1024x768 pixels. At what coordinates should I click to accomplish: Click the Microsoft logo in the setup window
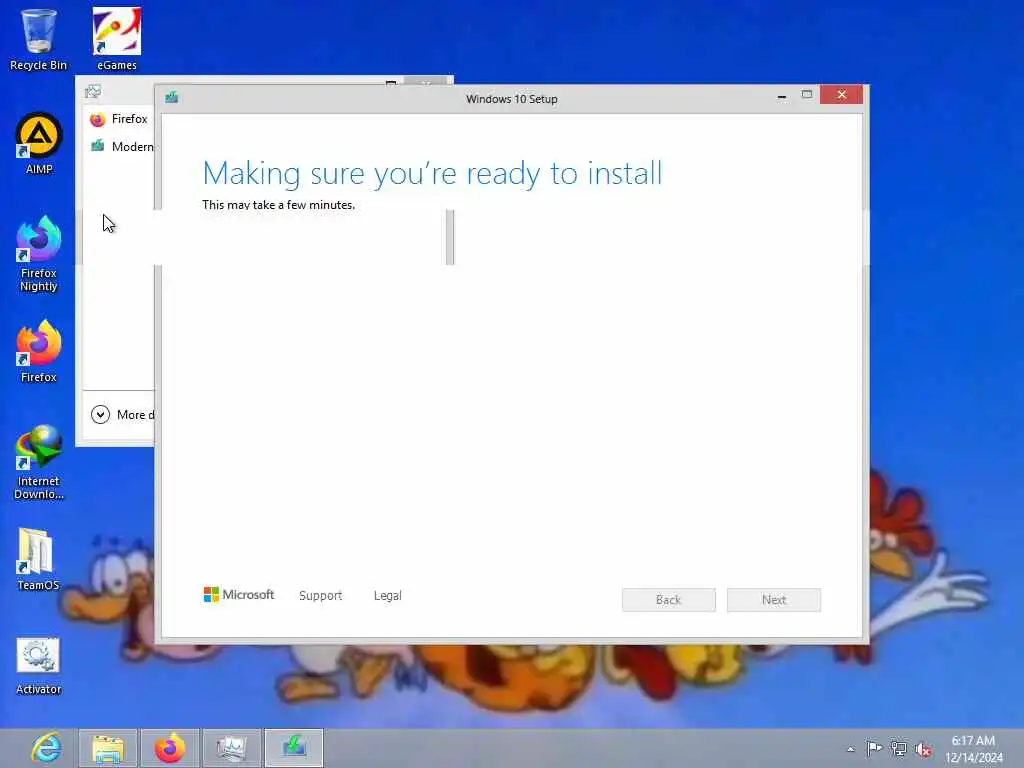point(239,594)
